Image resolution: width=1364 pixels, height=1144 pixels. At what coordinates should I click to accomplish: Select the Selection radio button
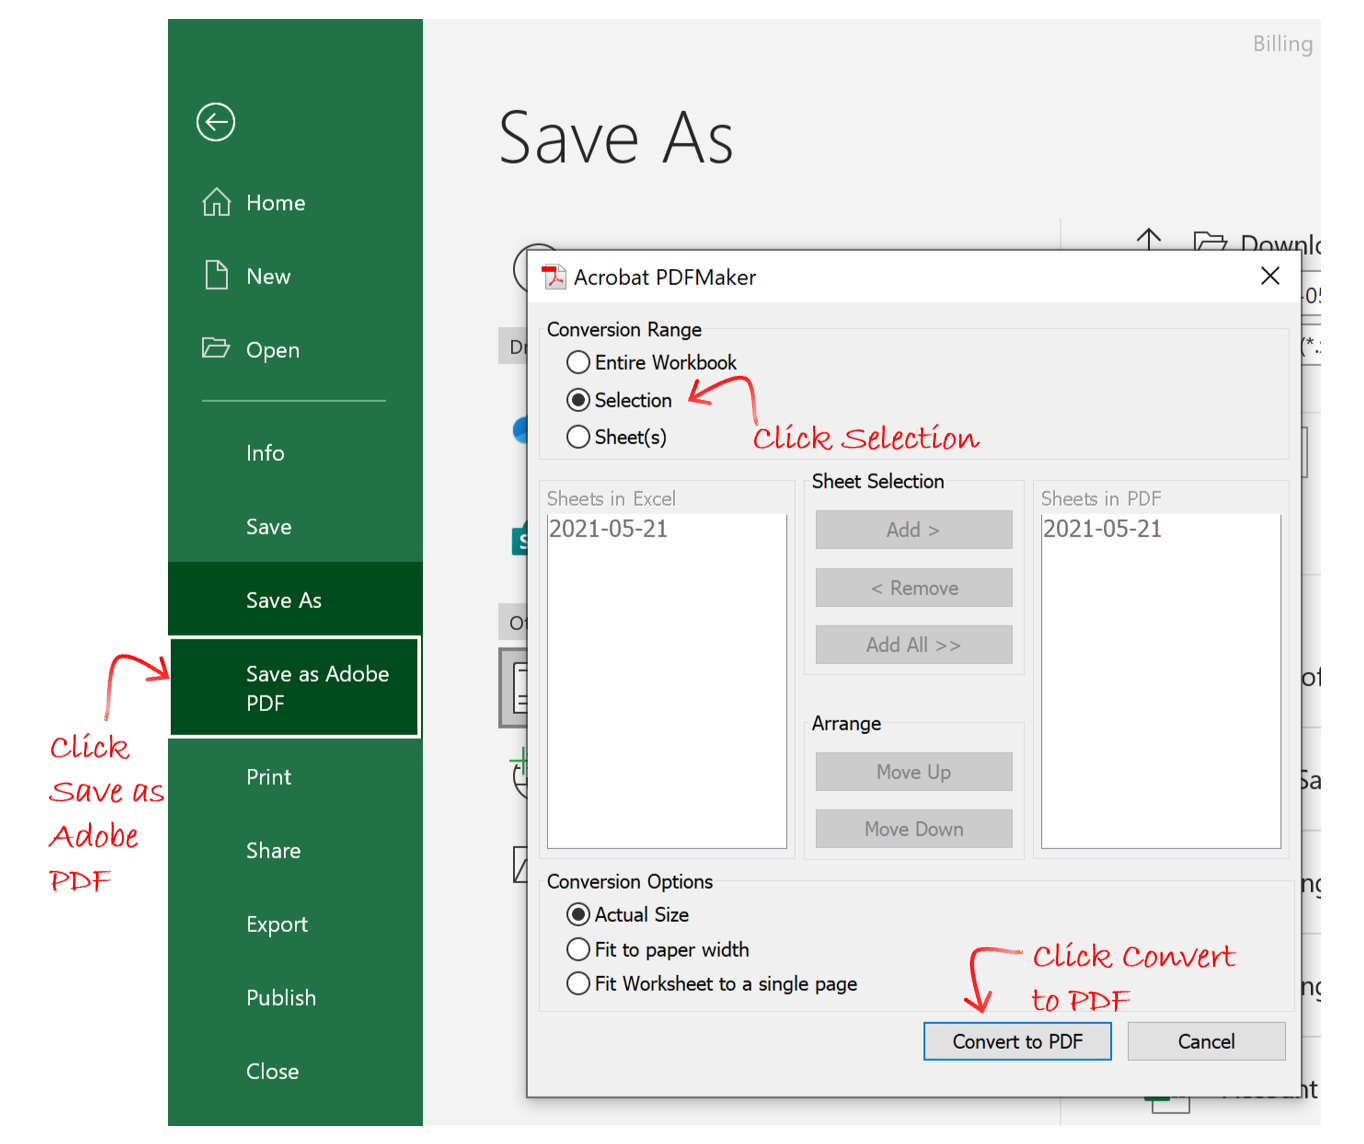tap(578, 400)
